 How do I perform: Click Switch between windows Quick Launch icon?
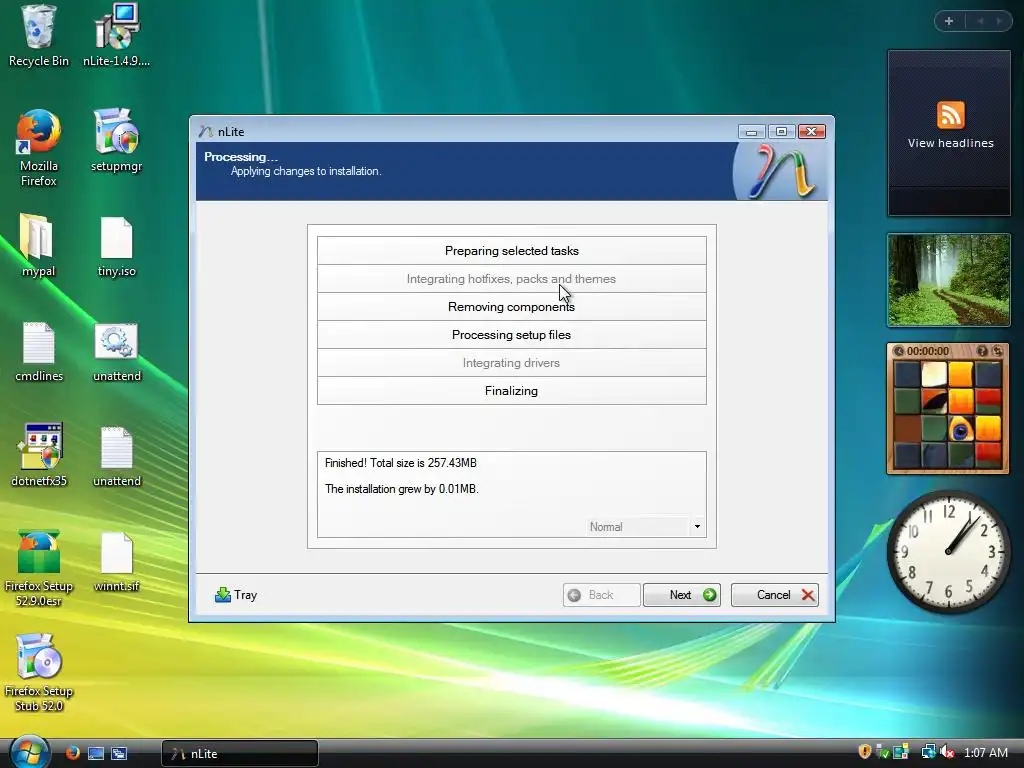pyautogui.click(x=119, y=753)
